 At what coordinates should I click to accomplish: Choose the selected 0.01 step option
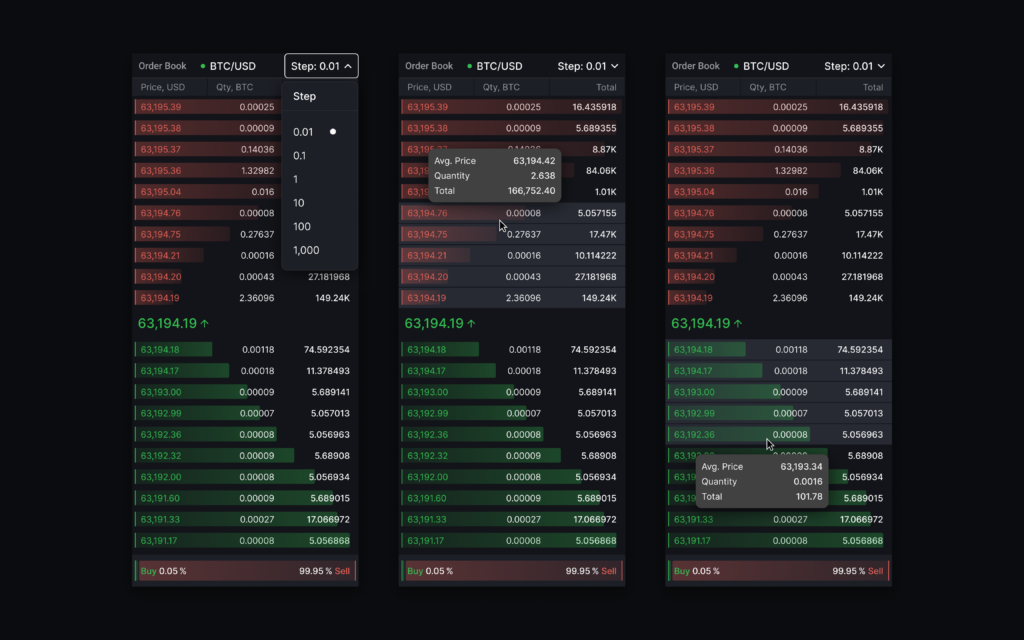319,132
